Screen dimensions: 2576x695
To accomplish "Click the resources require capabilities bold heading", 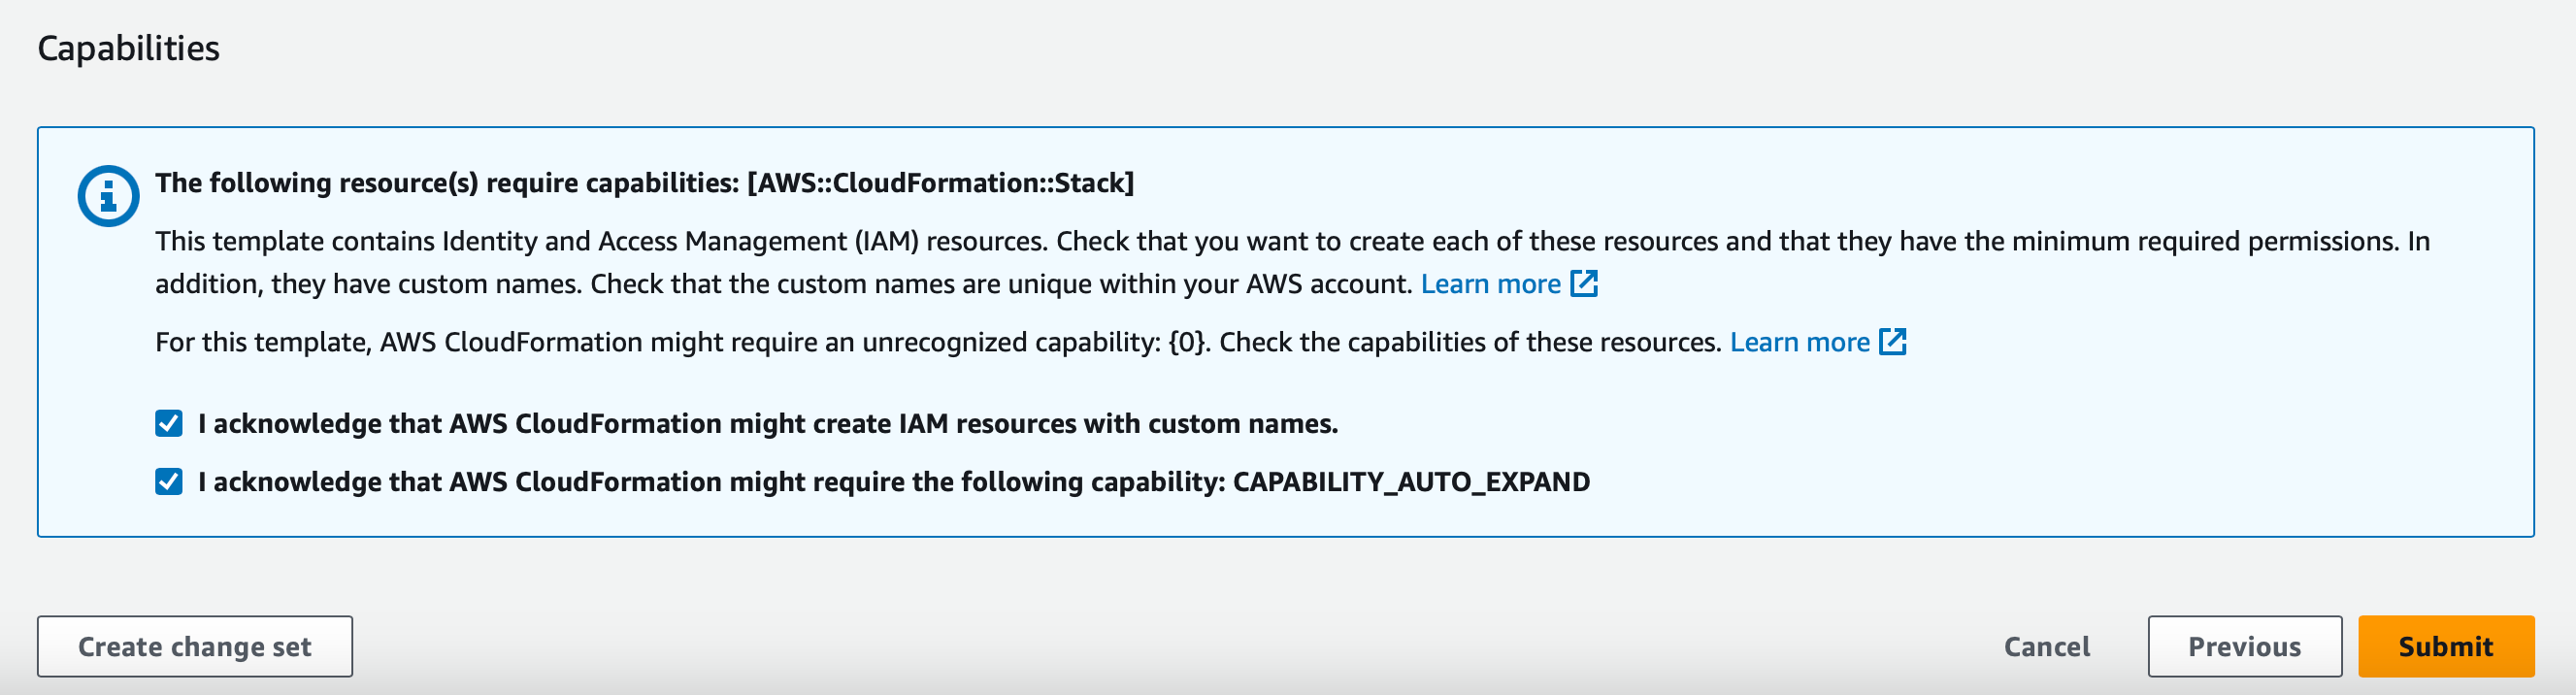I will (x=645, y=183).
